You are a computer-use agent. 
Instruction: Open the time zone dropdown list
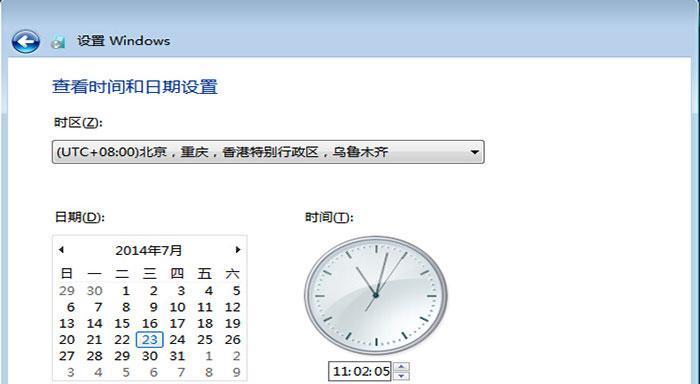click(268, 152)
